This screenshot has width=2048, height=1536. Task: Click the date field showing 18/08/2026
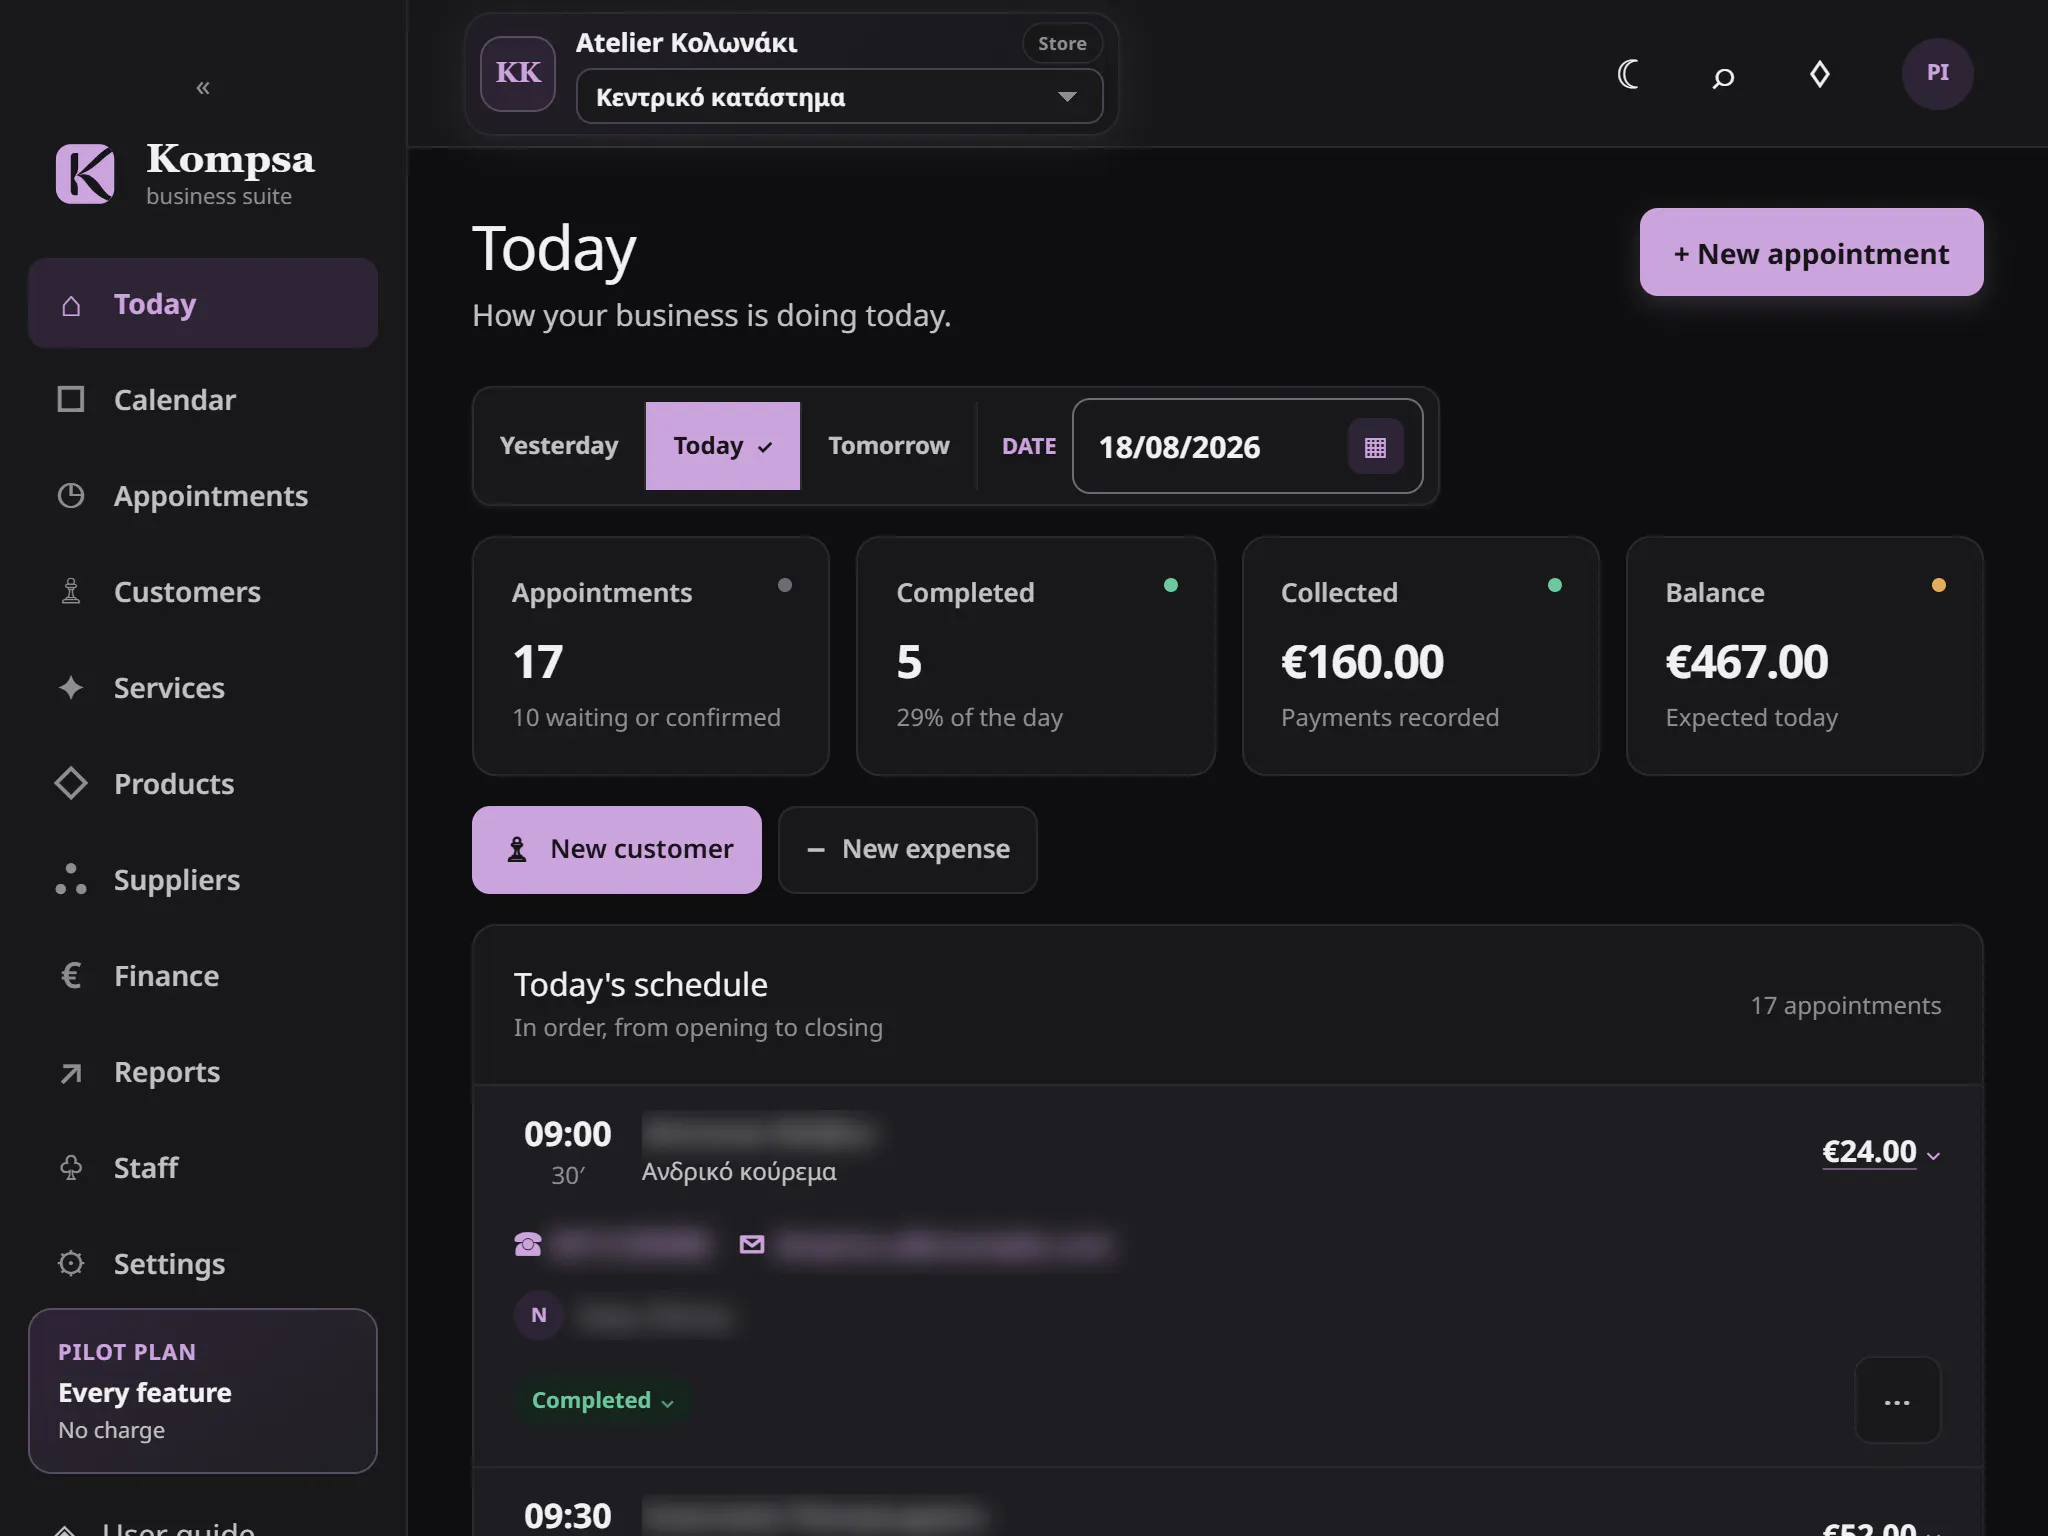[1248, 446]
